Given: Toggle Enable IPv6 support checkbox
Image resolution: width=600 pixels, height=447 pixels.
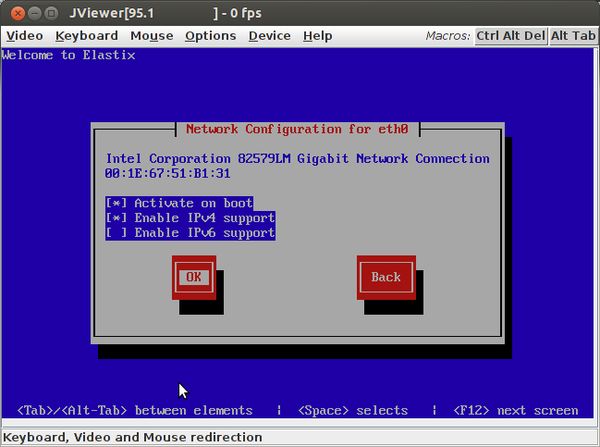Looking at the screenshot, I should 190,233.
